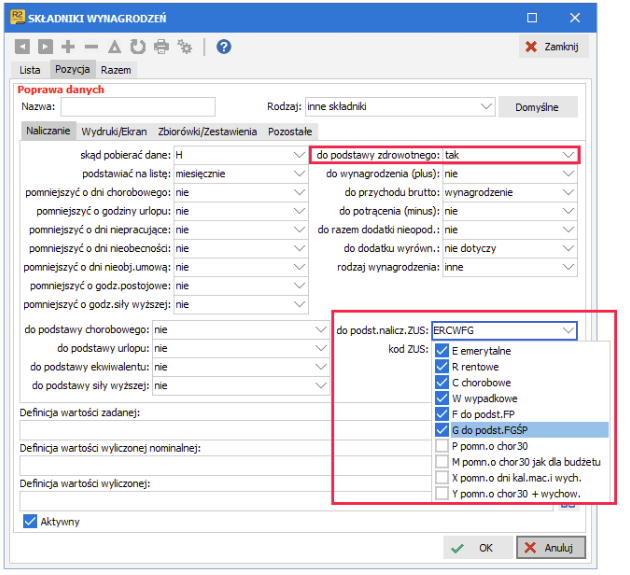Click Definicja wartości wyliczonej nominalnej field
Viewport: 630px width, 575px height.
225,465
